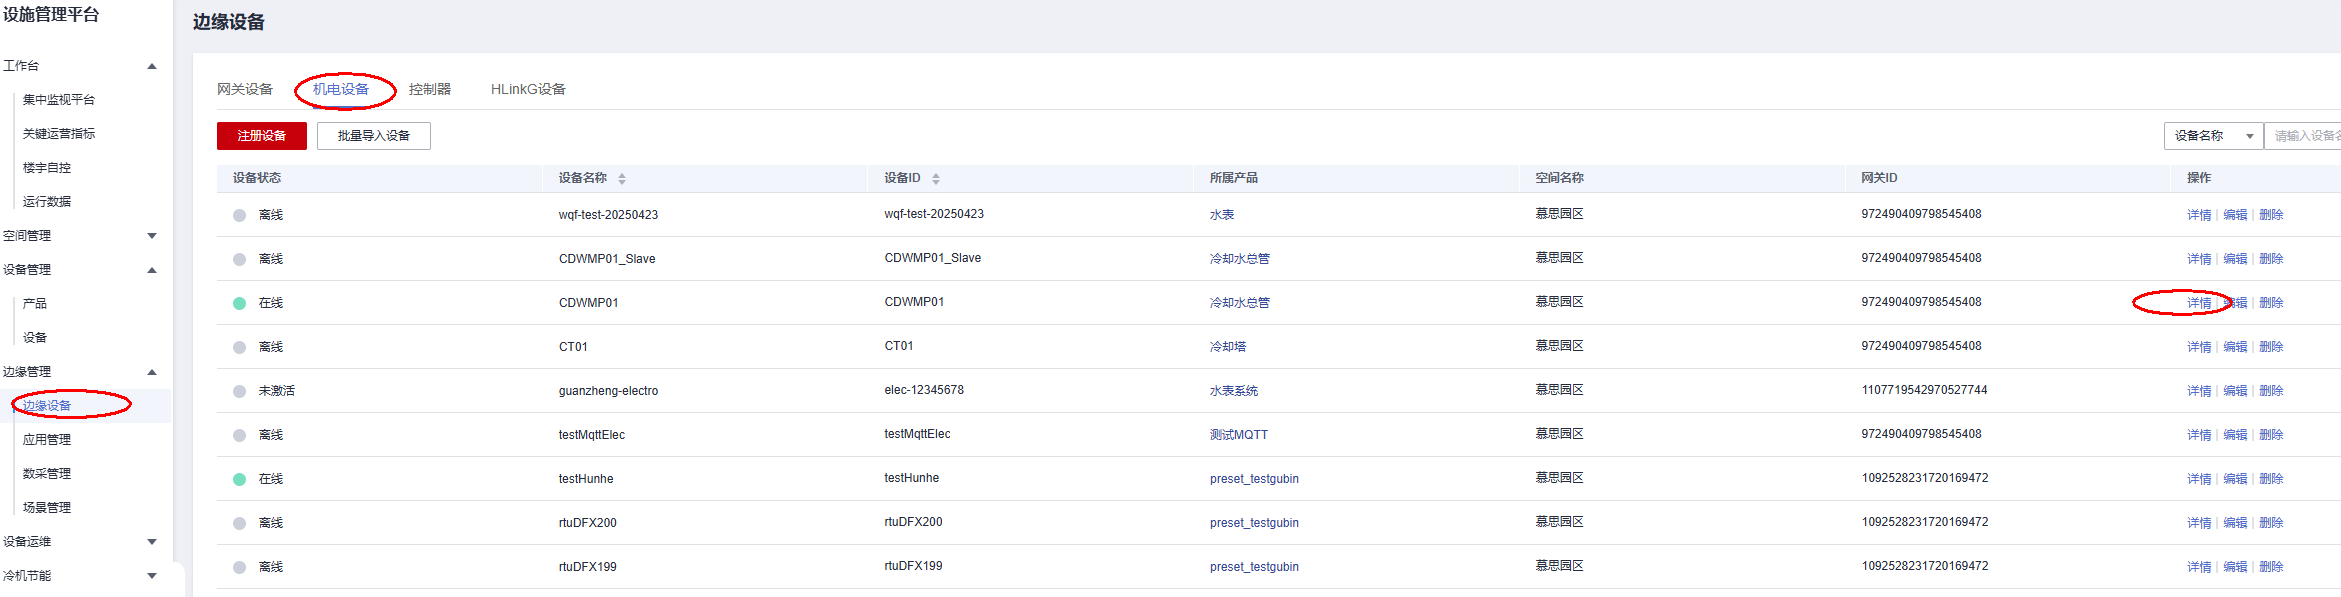
Task: Click 编辑 for testMqttElec
Action: click(2235, 435)
